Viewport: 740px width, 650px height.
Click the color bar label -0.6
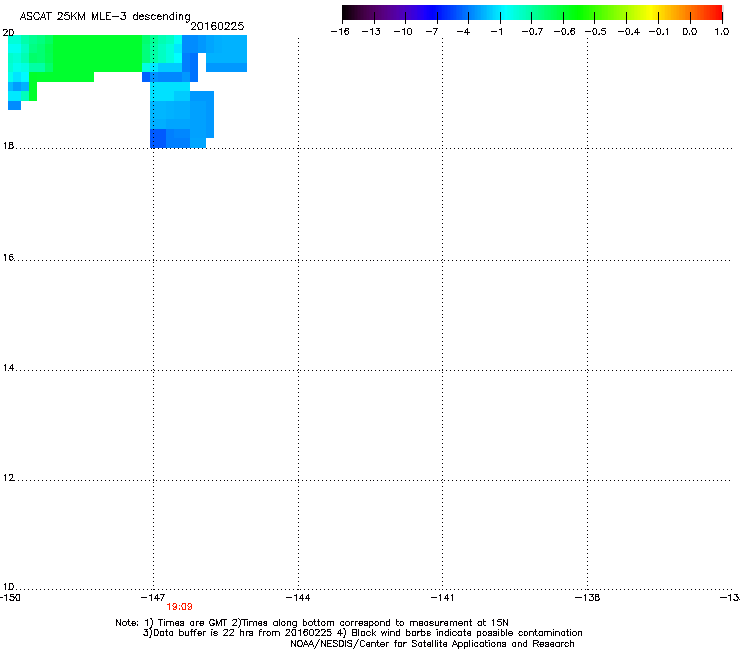coord(564,32)
